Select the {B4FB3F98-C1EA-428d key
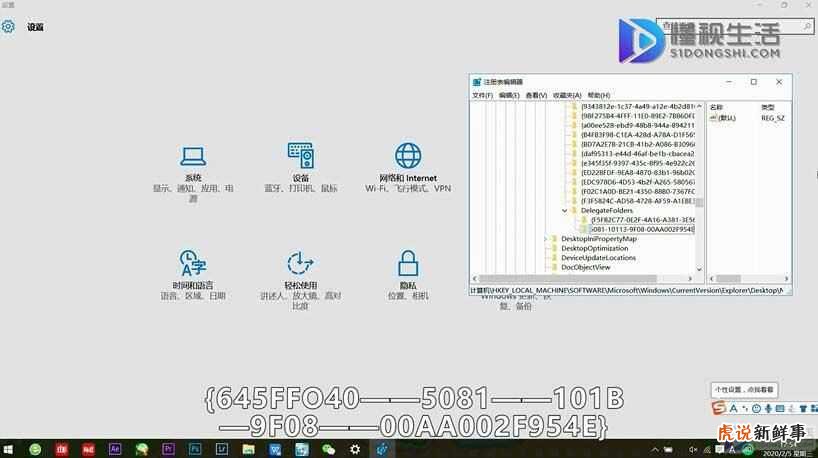 tap(637, 135)
